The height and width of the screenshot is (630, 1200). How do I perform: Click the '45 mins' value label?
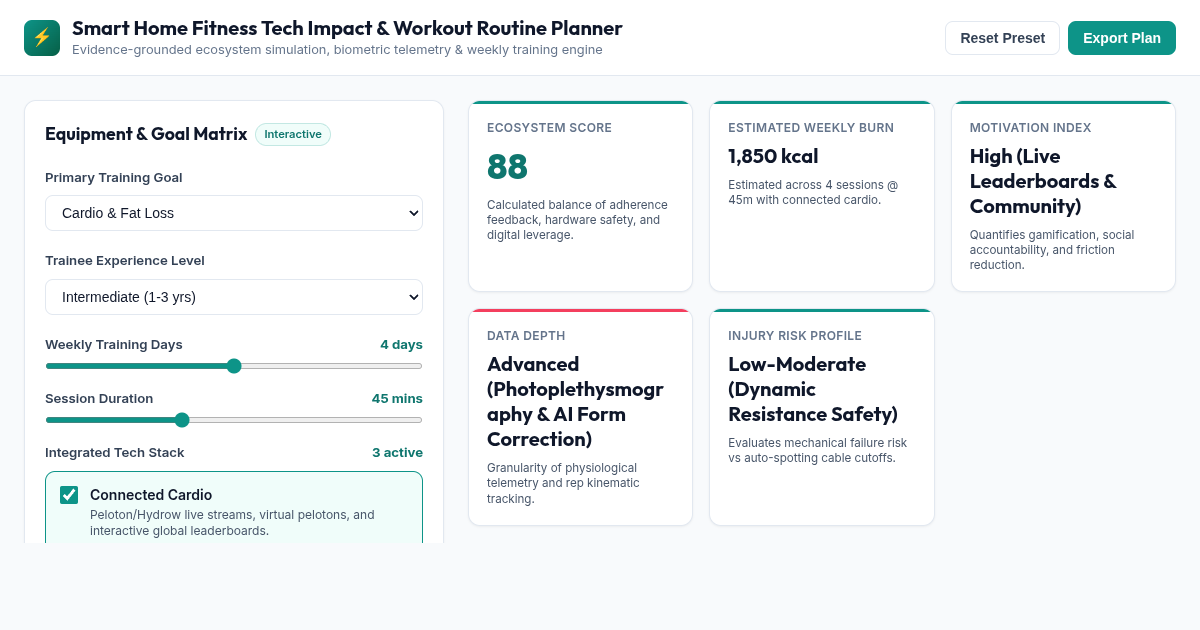[x=397, y=398]
